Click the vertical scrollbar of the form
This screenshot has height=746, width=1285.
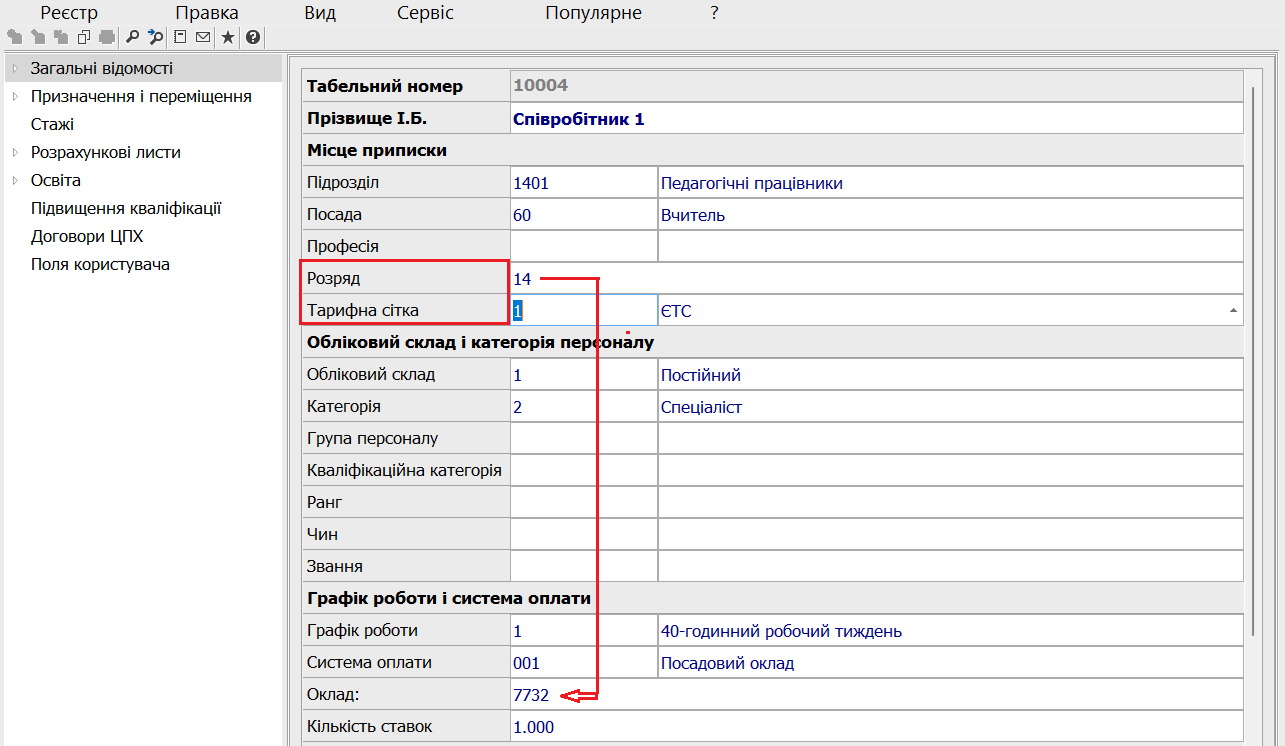1252,362
